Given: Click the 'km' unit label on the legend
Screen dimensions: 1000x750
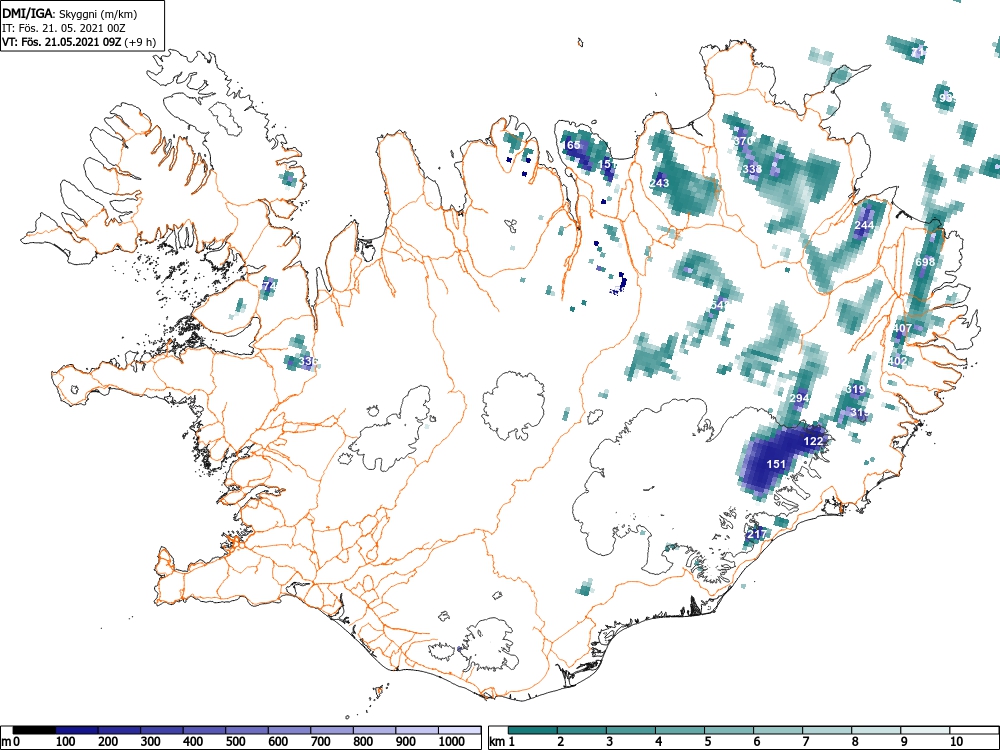Looking at the screenshot, I should click(x=497, y=742).
